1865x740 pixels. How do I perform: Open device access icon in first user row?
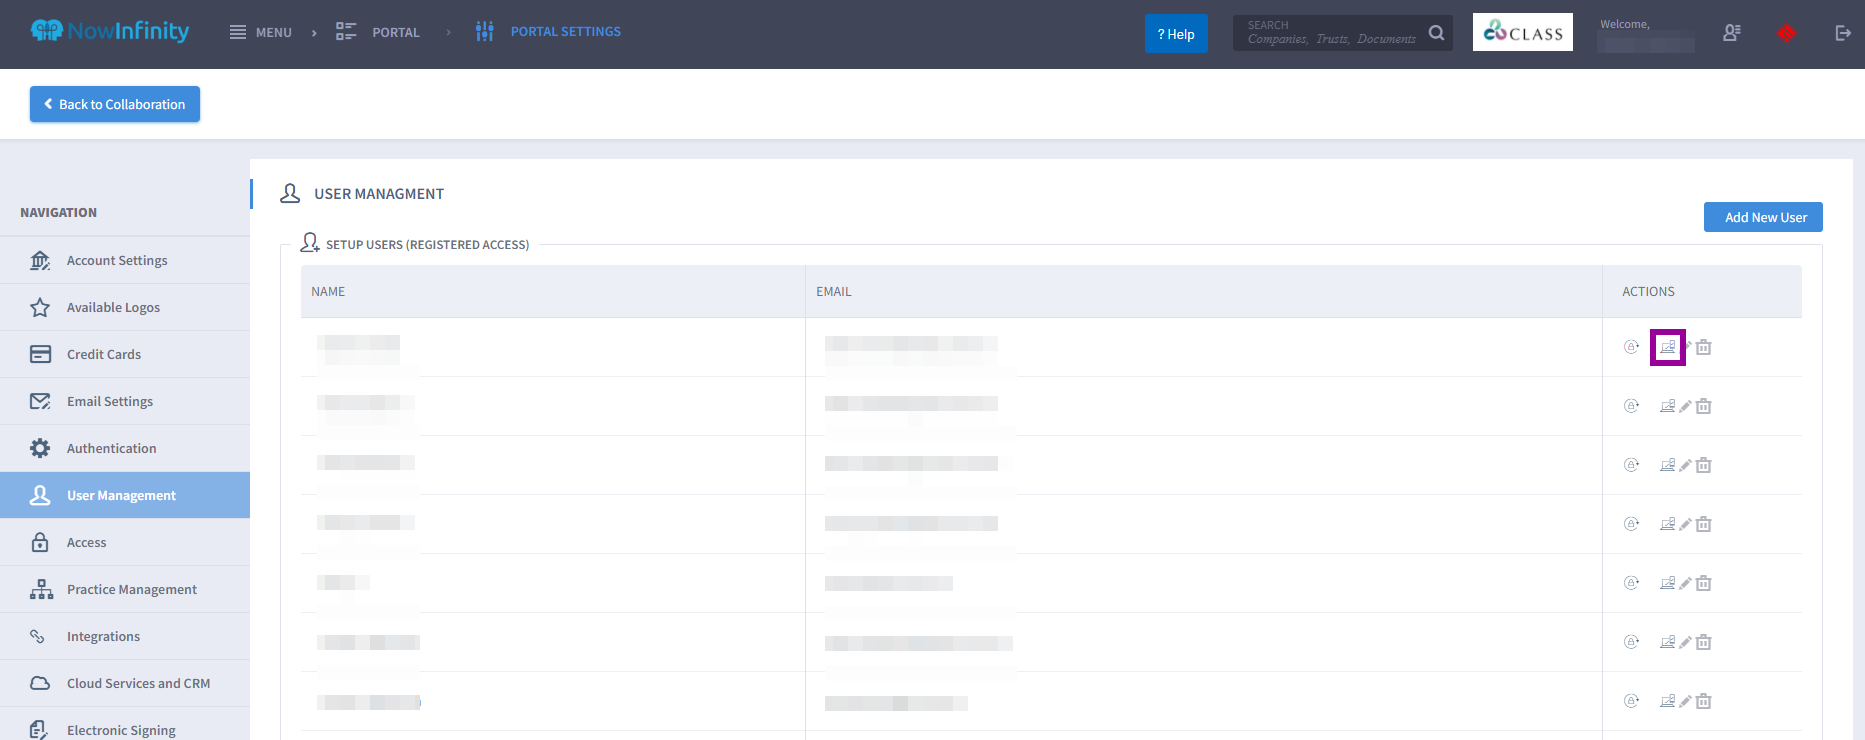tap(1667, 347)
